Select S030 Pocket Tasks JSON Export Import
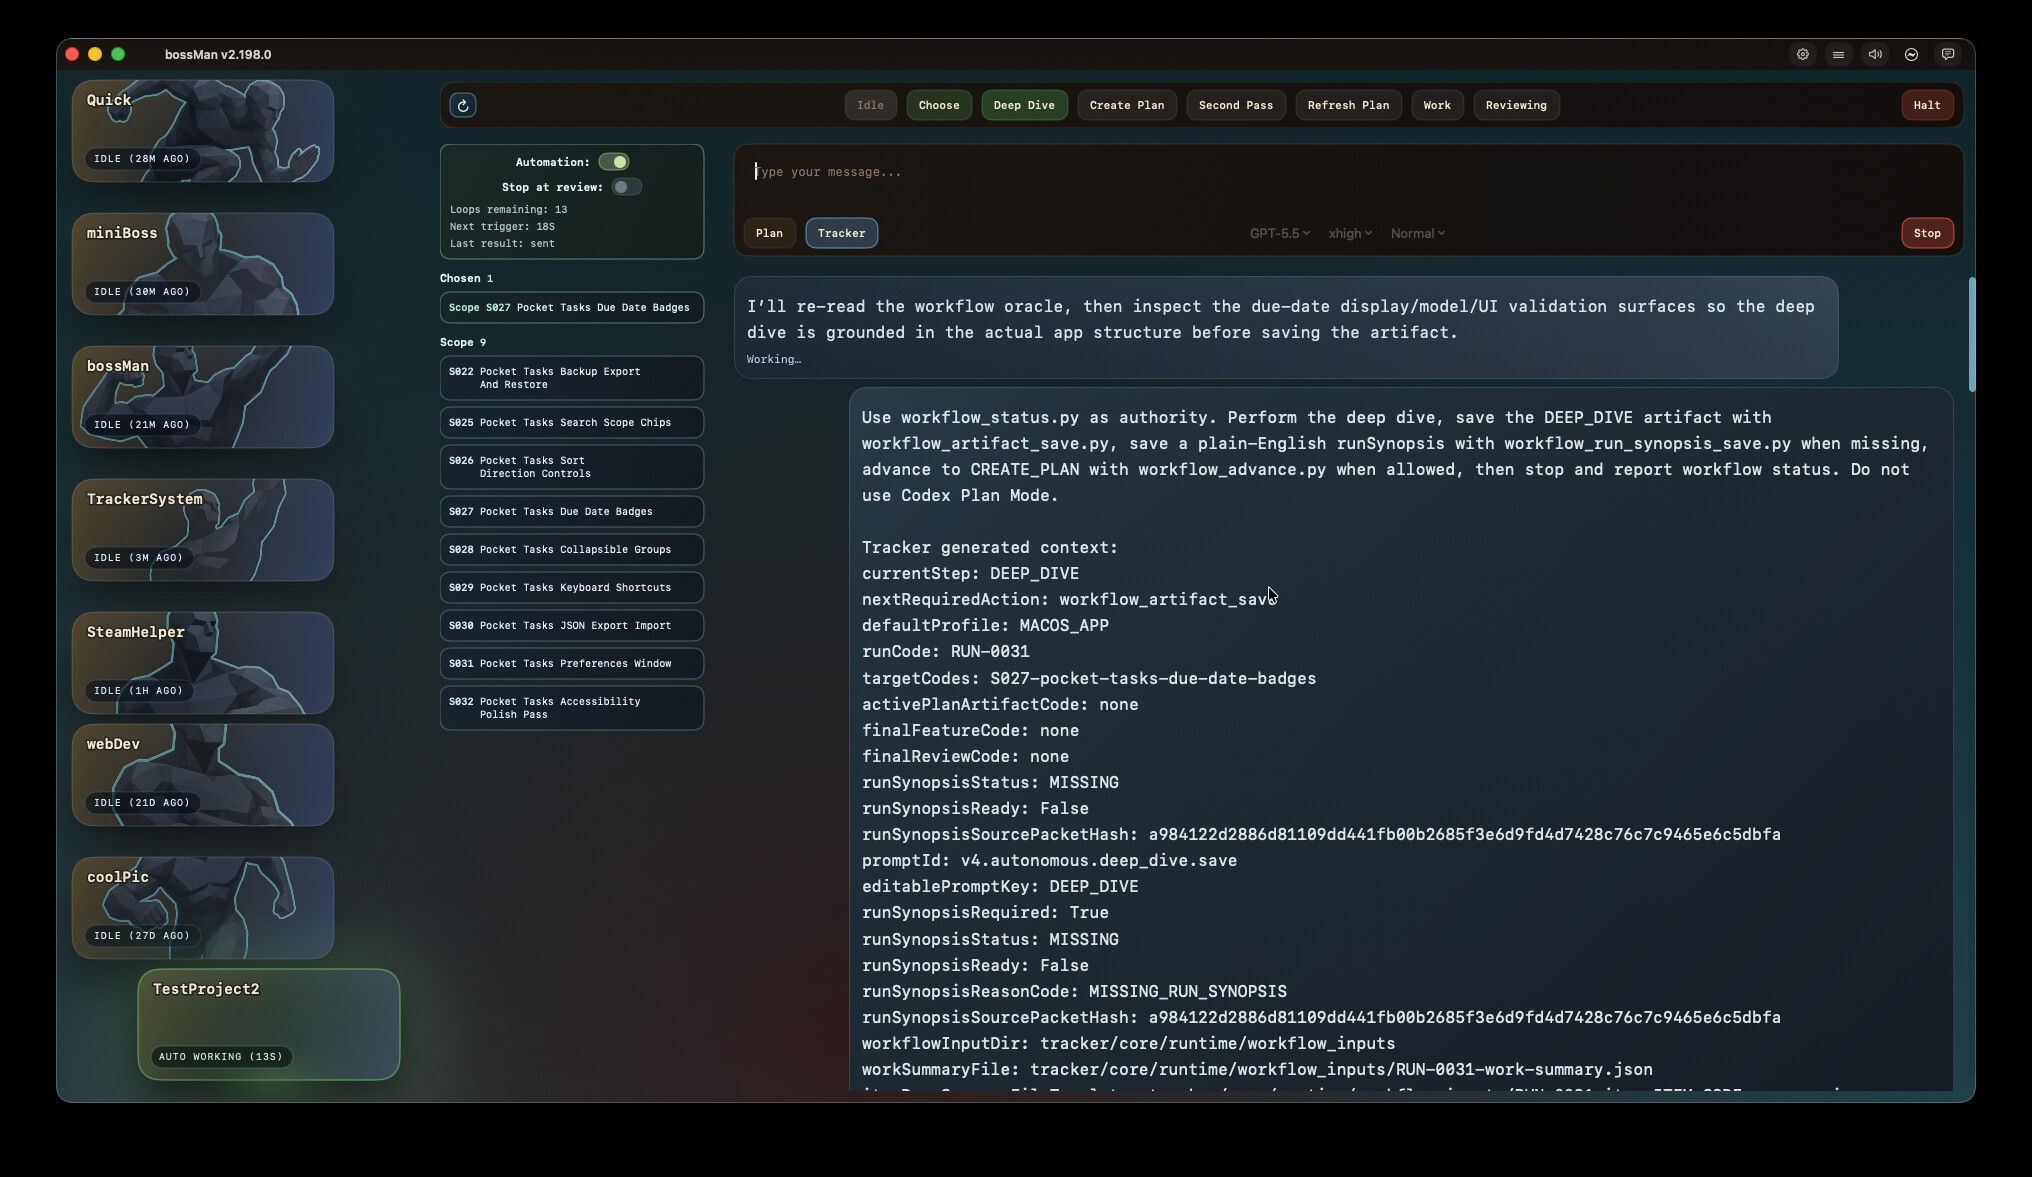This screenshot has width=2032, height=1177. click(571, 626)
